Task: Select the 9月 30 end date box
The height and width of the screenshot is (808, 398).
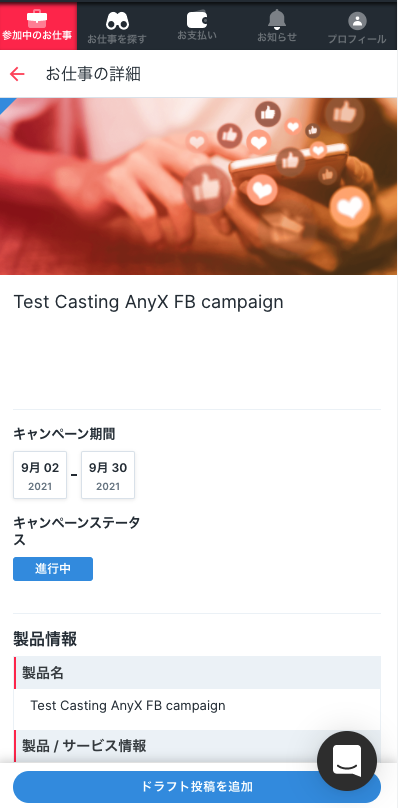Action: [108, 475]
